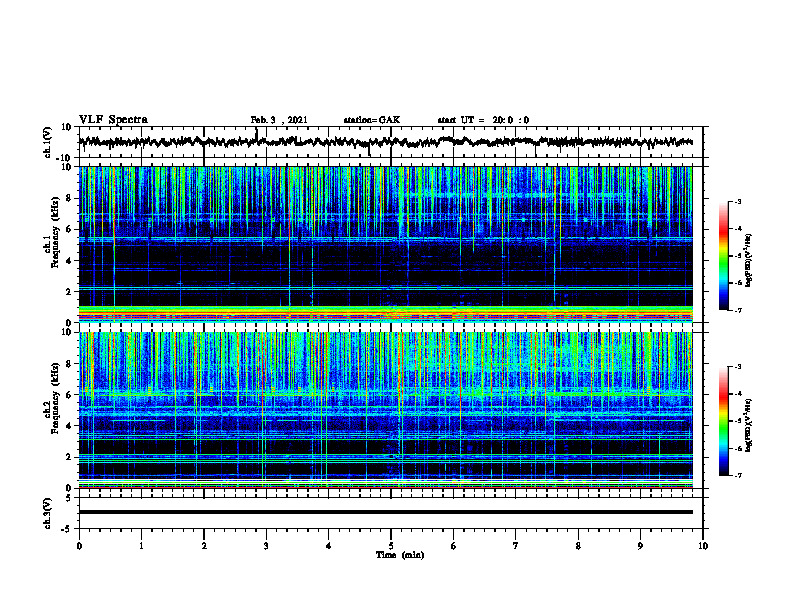The width and height of the screenshot is (792, 612).
Task: Click the ch.2 spectrogram 6 kHz tick label
Action: click(x=70, y=394)
